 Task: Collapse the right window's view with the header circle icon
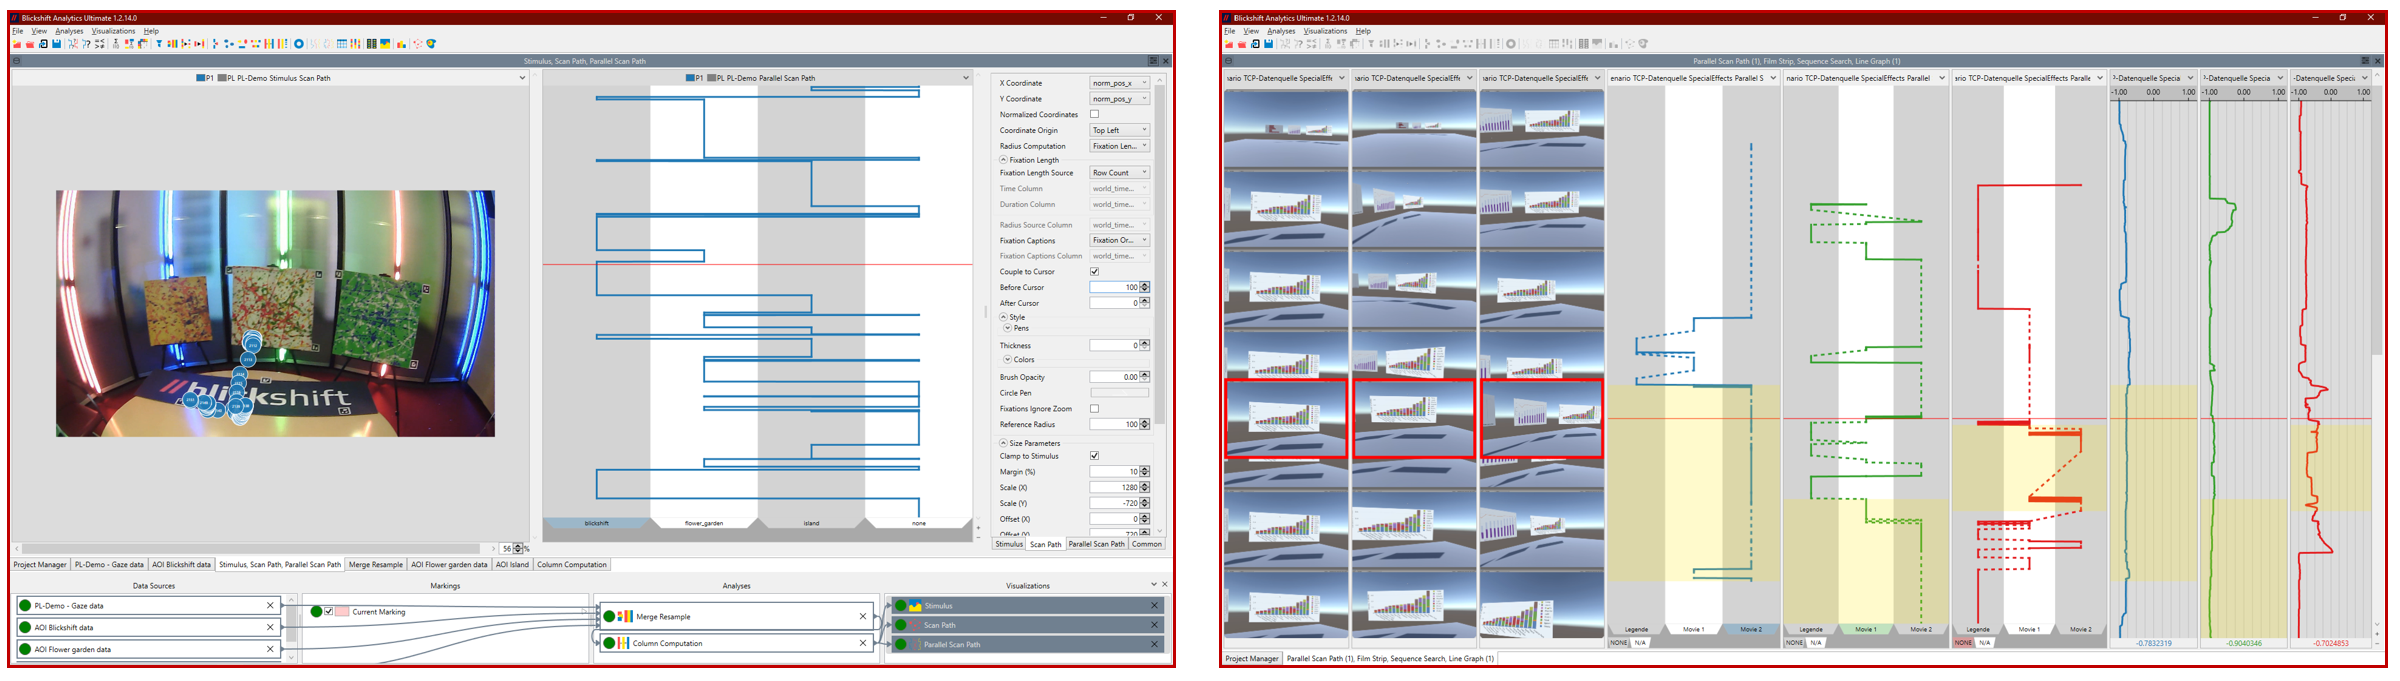pos(1229,61)
